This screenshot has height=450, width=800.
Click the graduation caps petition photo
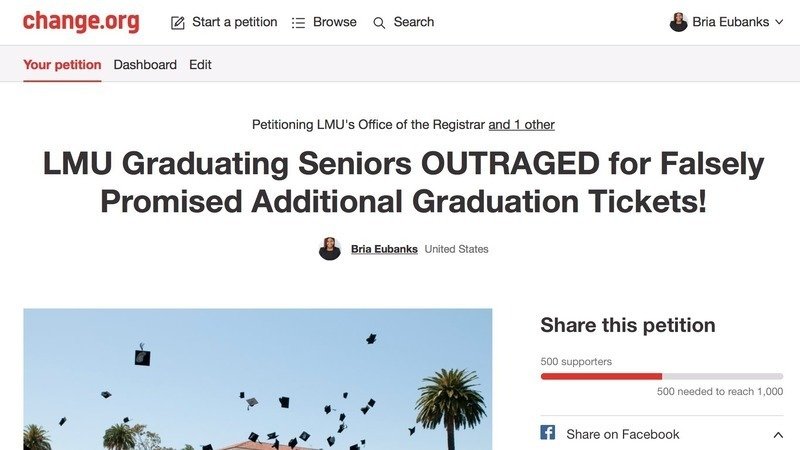[258, 378]
